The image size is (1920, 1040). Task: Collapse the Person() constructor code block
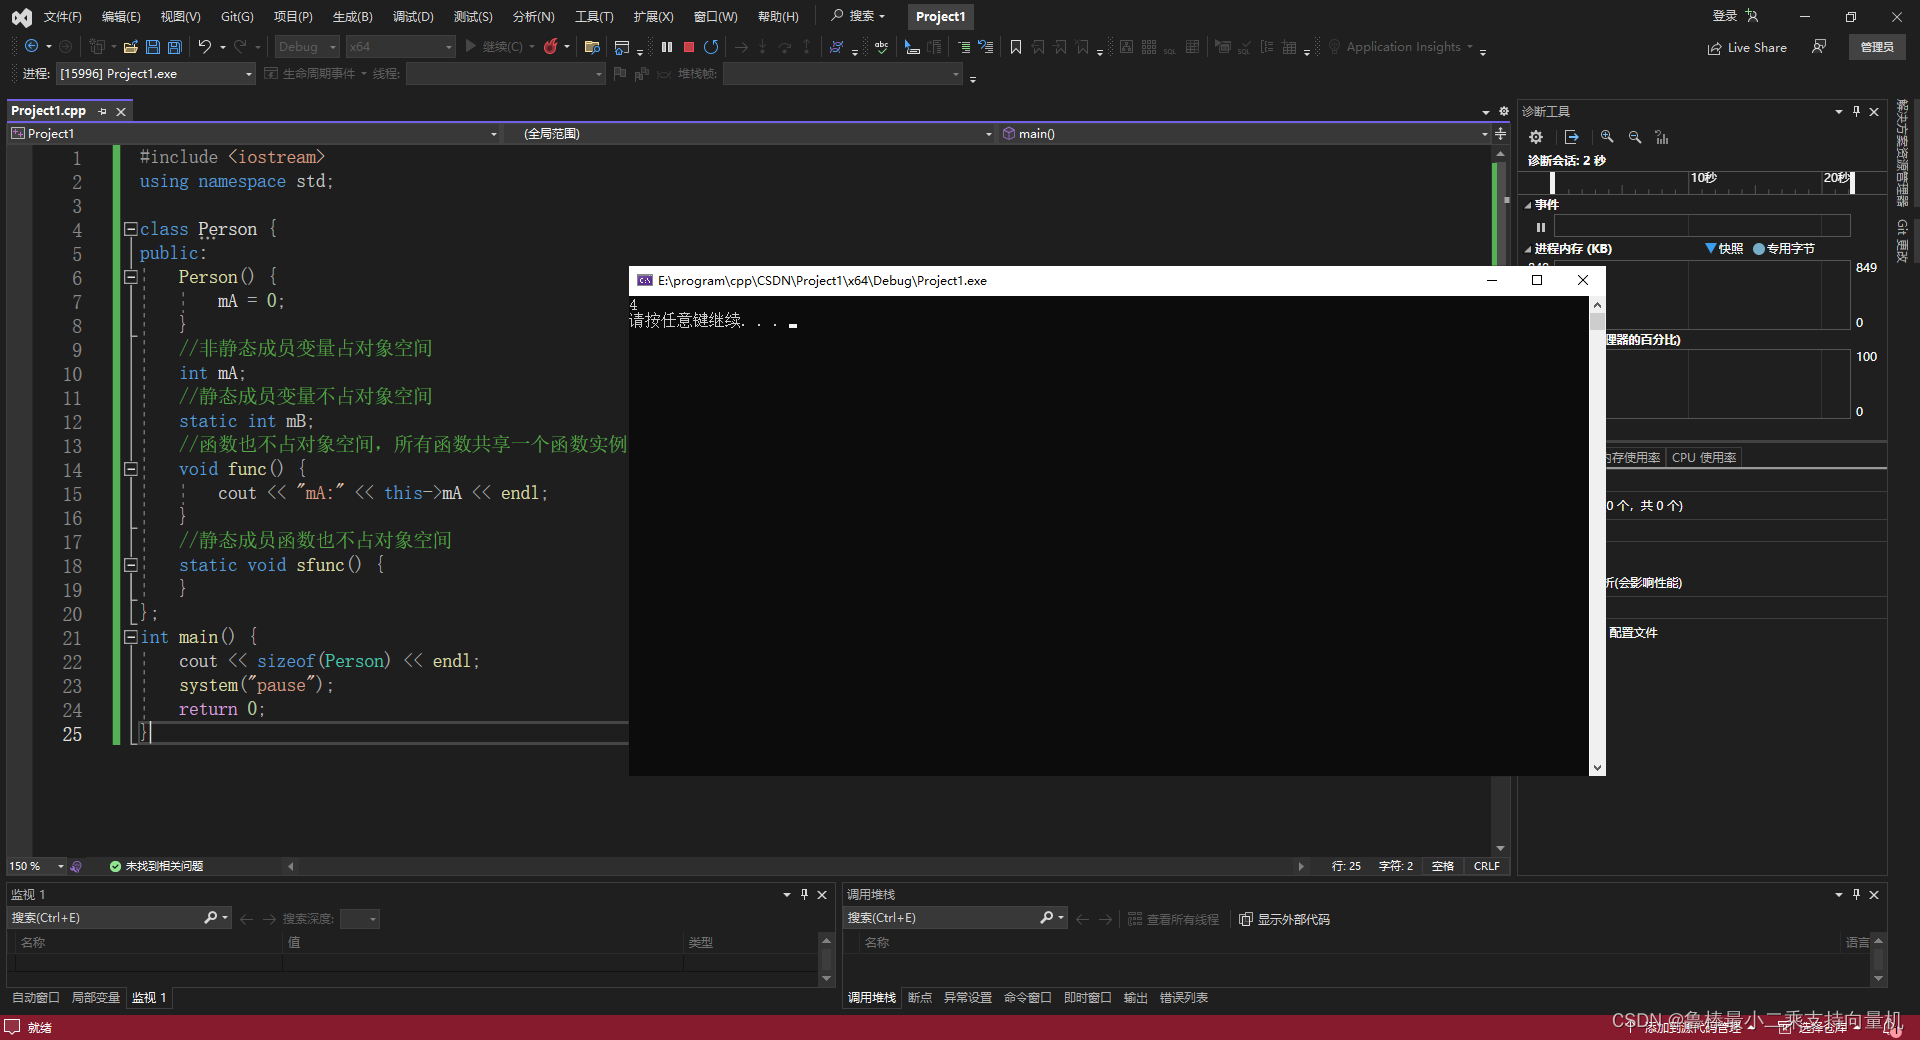pyautogui.click(x=130, y=277)
